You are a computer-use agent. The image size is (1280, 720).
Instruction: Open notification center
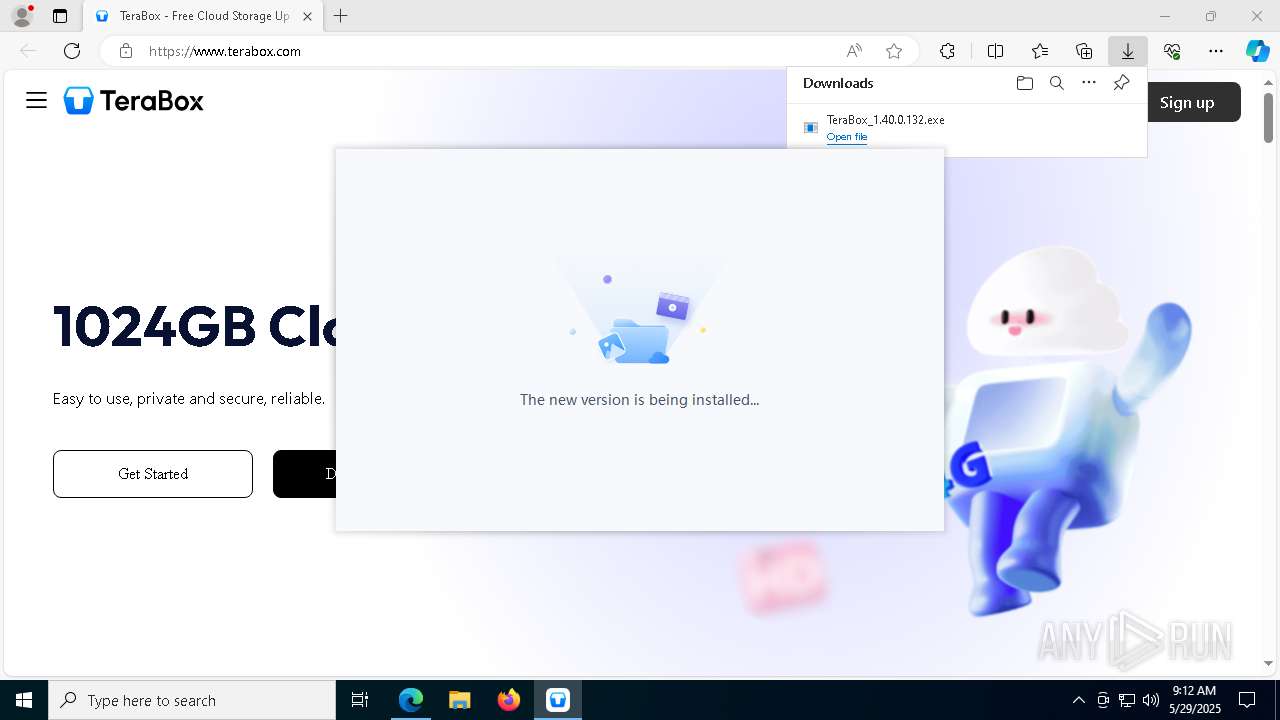coord(1247,700)
